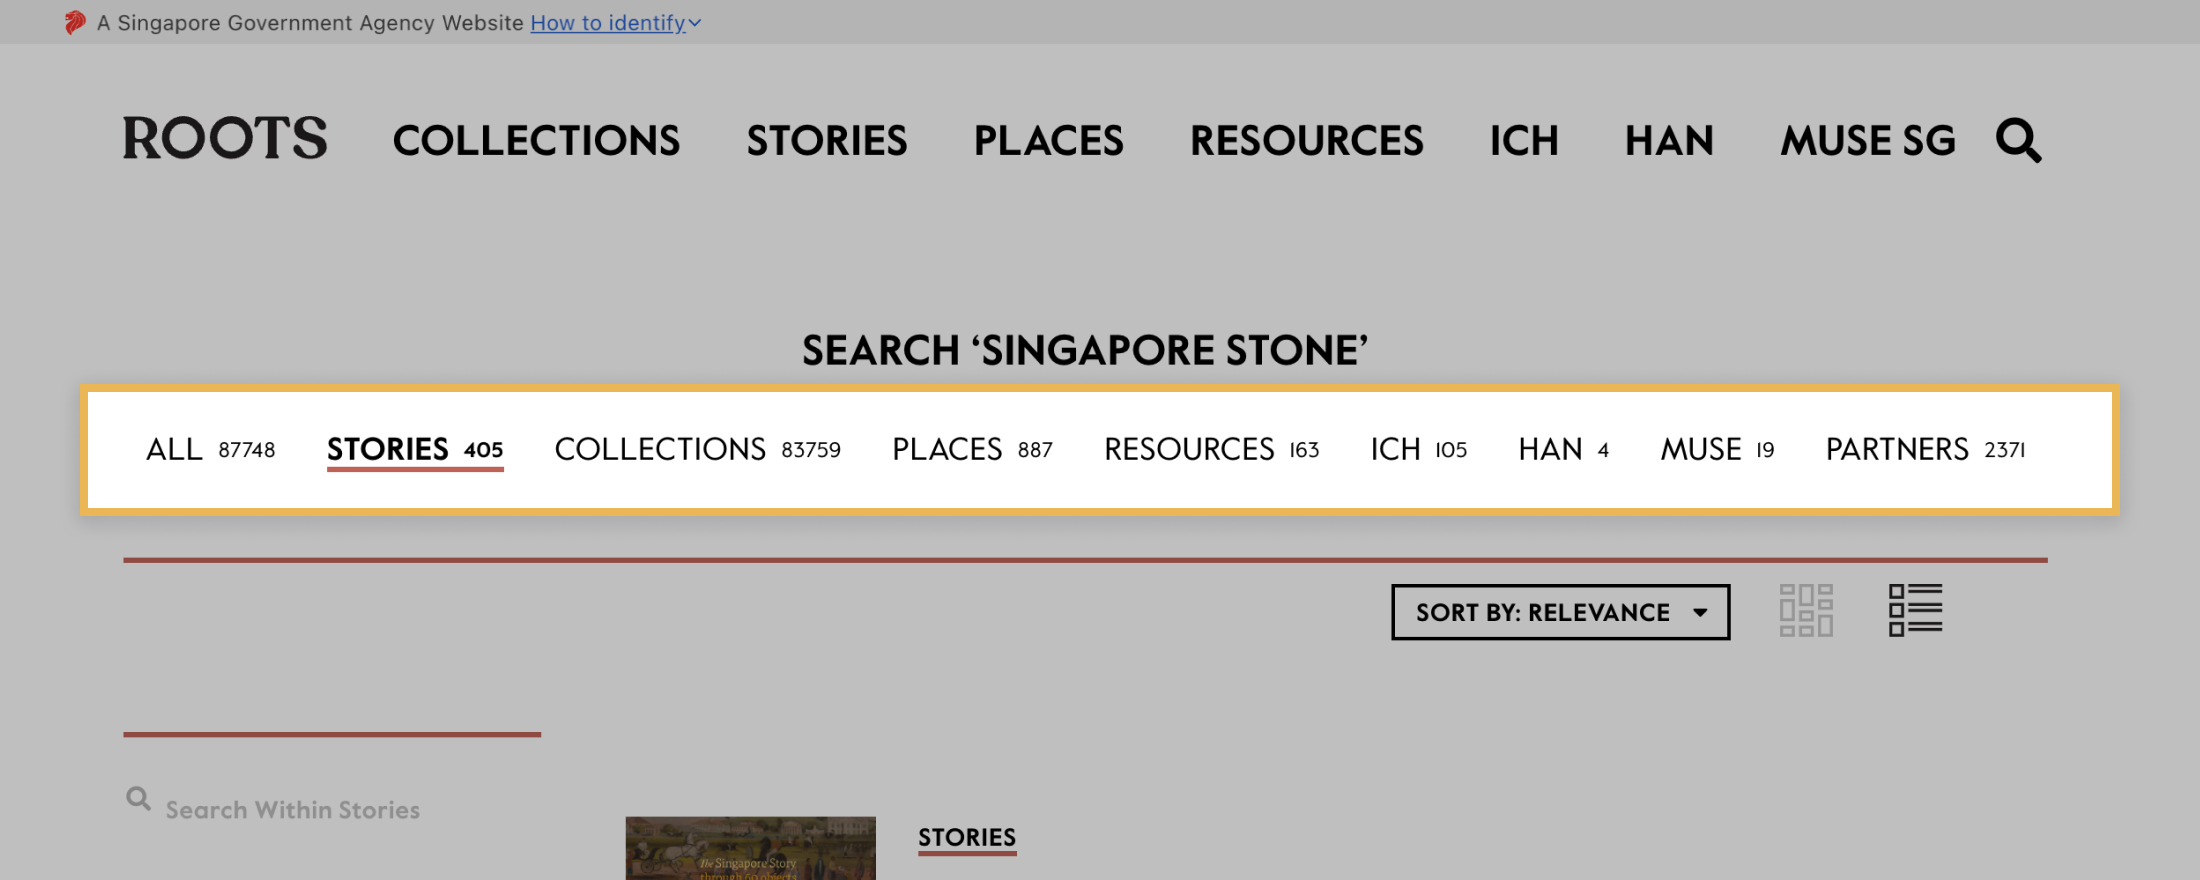Open the MUSE SG main navigation menu

[x=1867, y=140]
